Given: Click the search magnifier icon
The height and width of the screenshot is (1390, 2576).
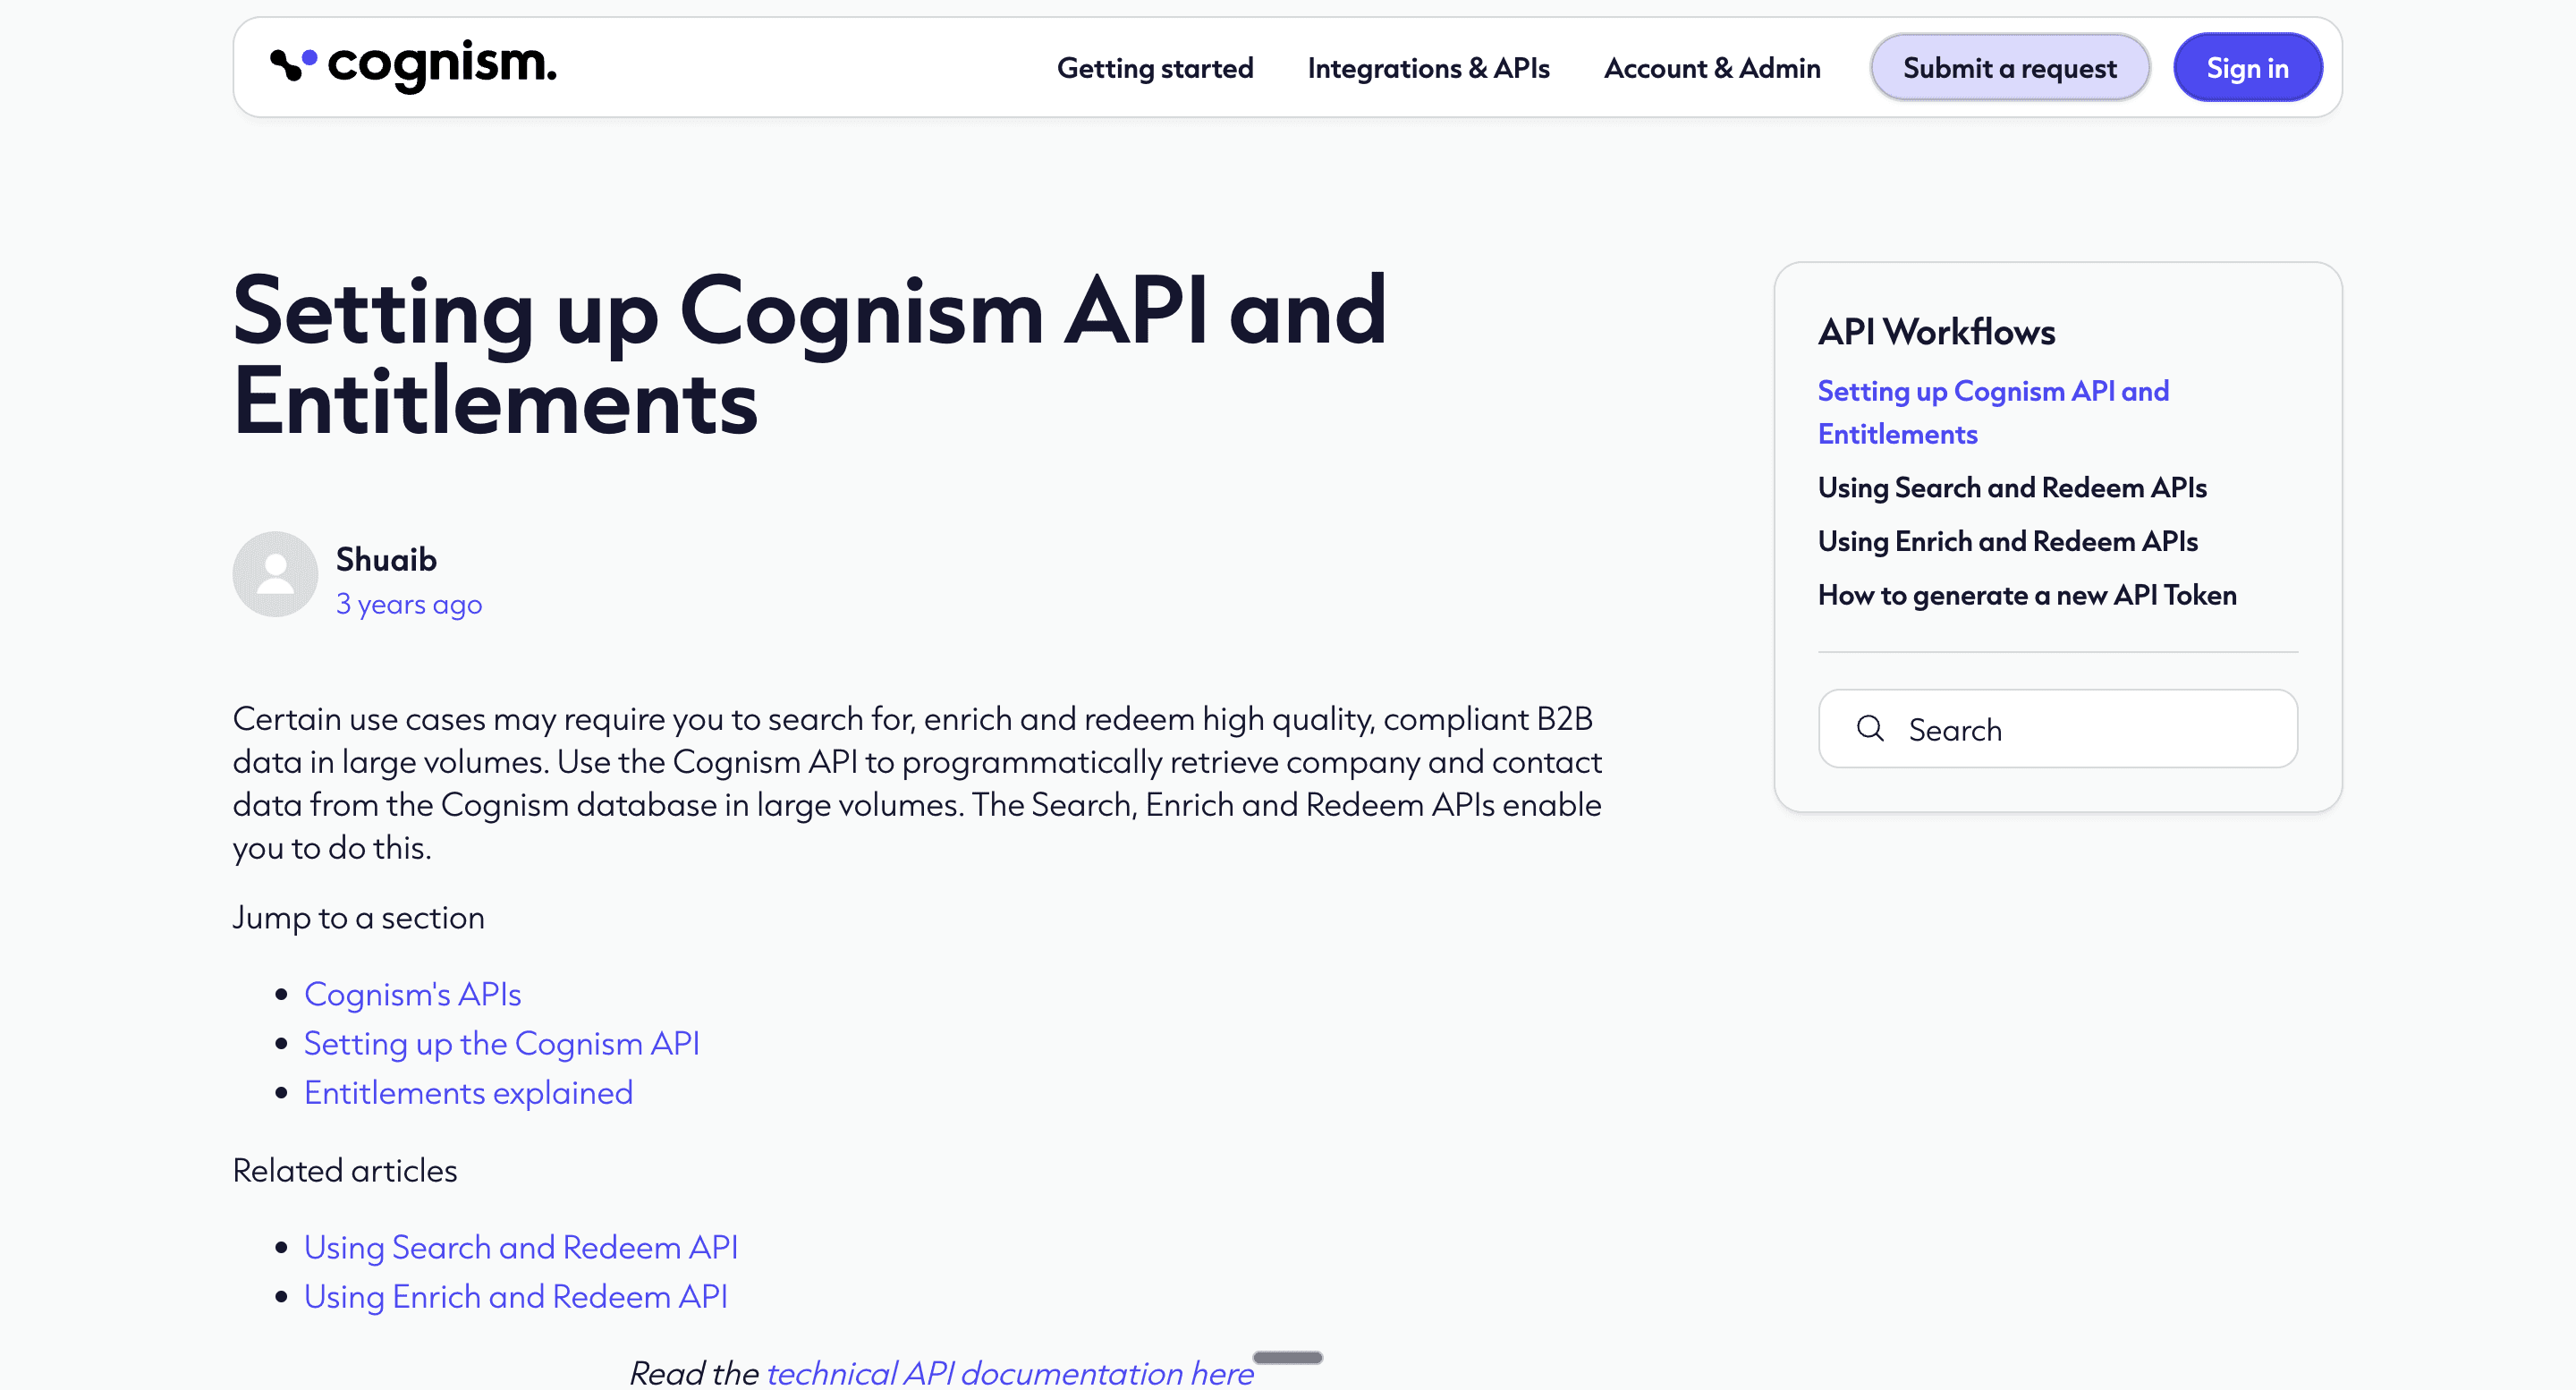Looking at the screenshot, I should click(x=1869, y=729).
